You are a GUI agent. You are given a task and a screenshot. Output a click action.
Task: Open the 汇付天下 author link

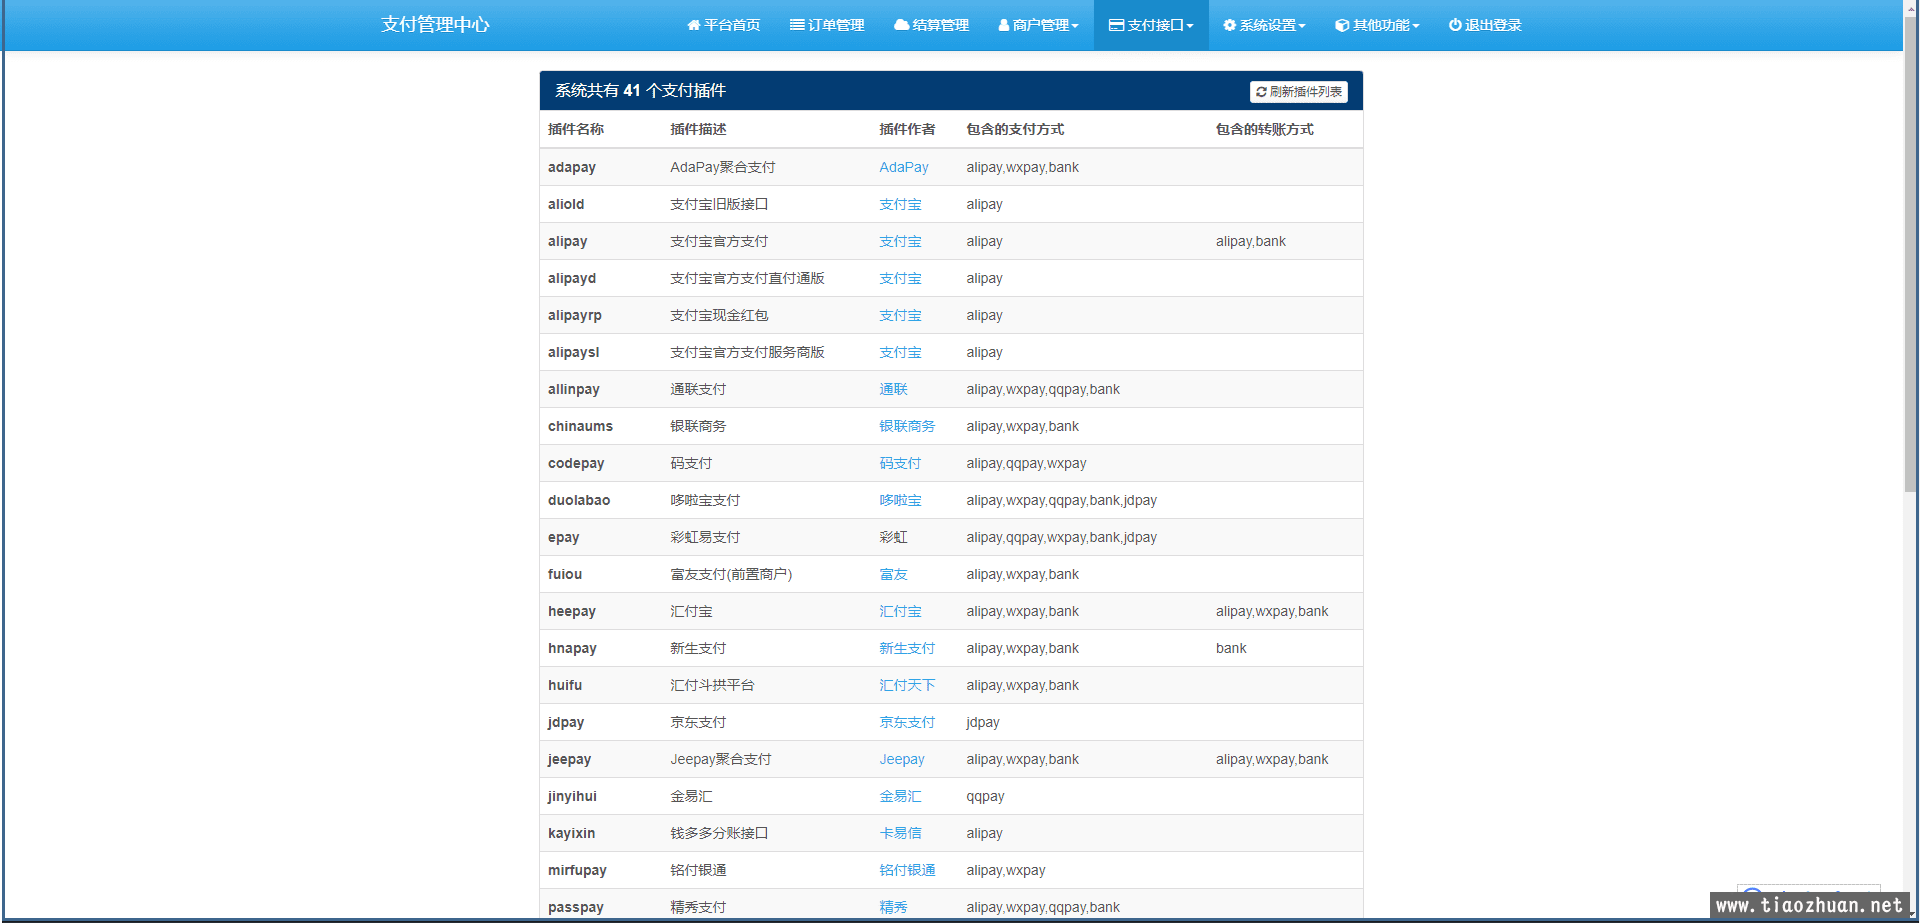[x=907, y=685]
